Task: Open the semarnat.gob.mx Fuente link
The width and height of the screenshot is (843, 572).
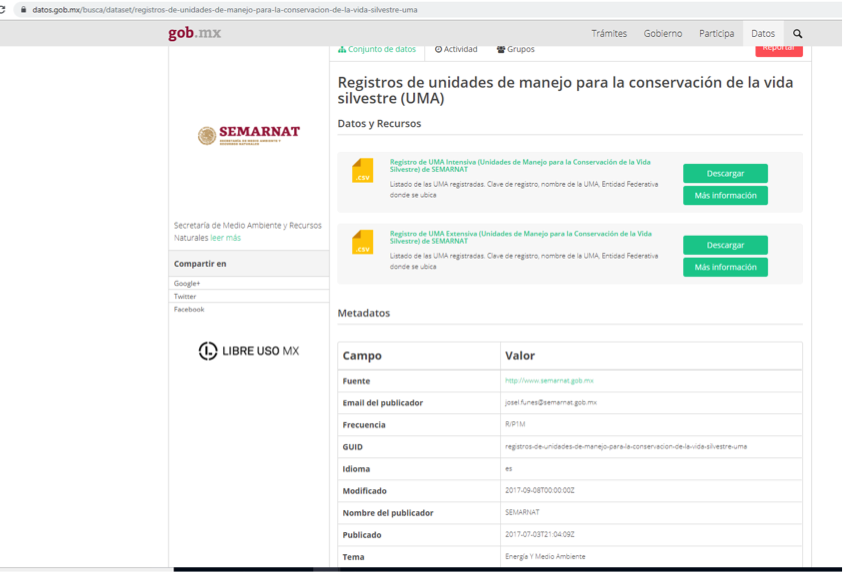Action: pyautogui.click(x=549, y=381)
